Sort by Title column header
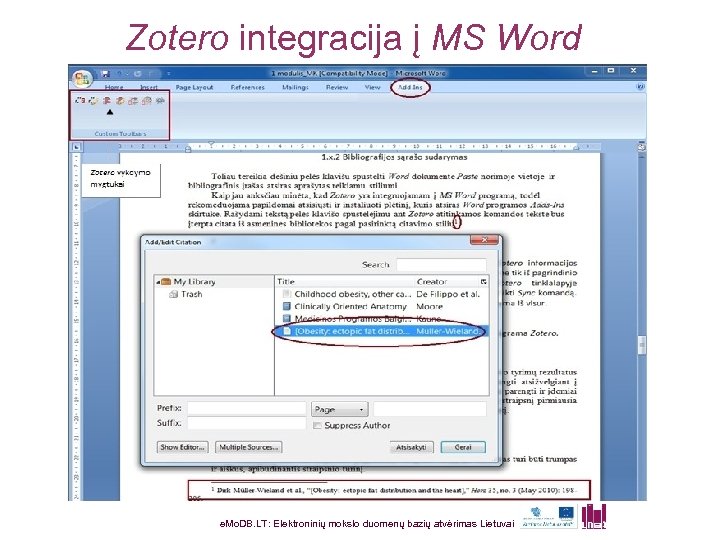720x540 pixels. (344, 281)
